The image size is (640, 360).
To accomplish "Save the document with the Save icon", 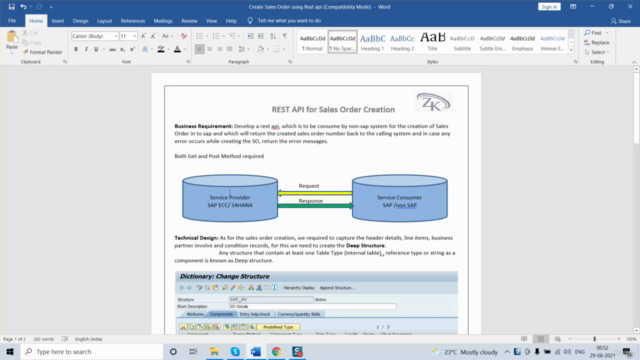I will click(11, 7).
